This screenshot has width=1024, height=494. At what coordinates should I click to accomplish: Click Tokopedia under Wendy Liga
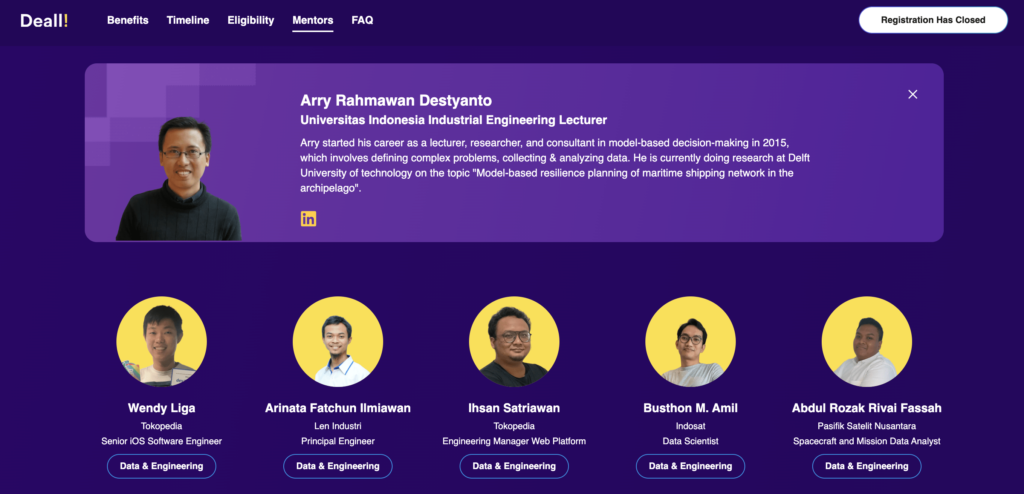(x=161, y=426)
